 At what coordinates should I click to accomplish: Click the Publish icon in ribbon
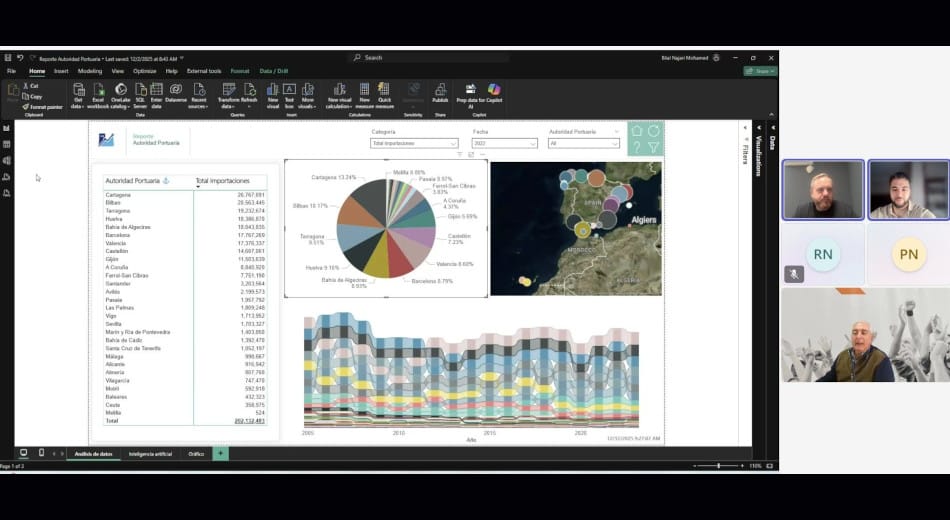pos(440,91)
